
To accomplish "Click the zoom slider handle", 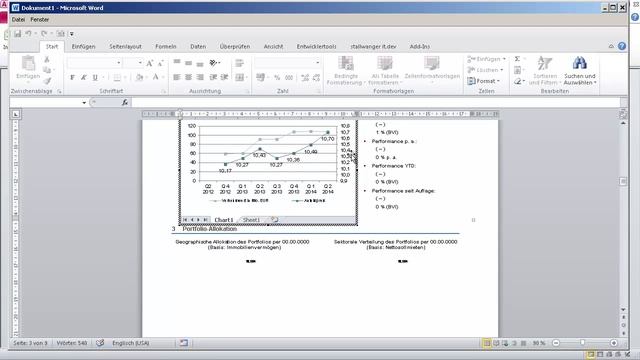I will [x=582, y=343].
